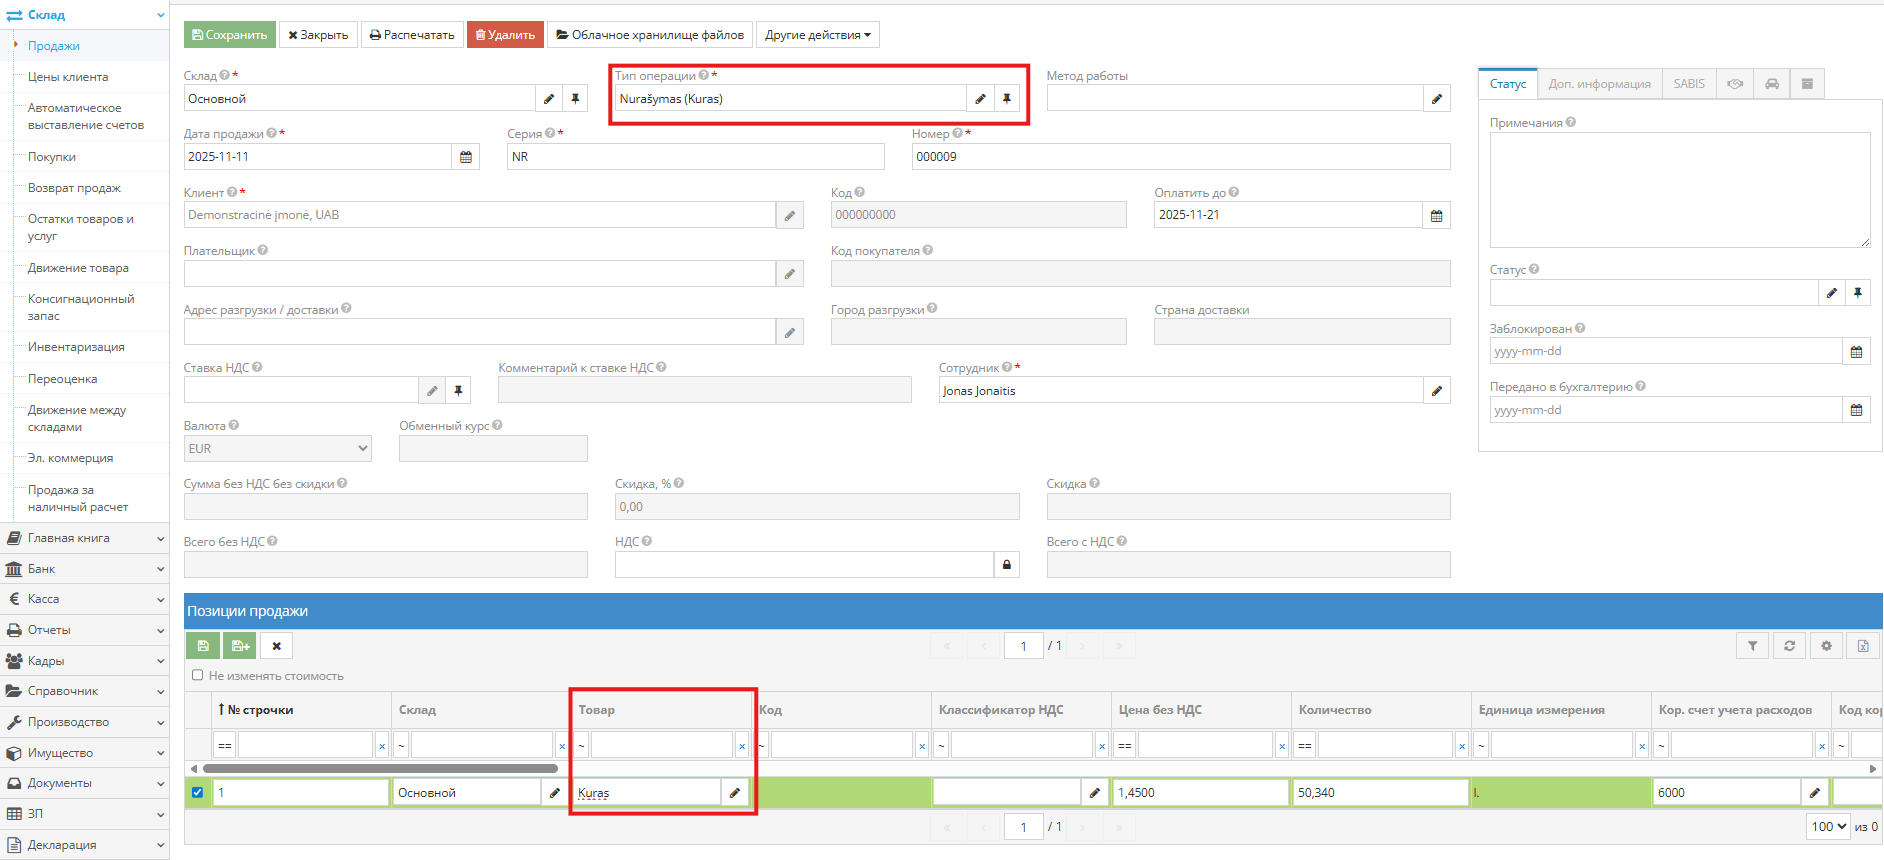
Task: Toggle the eye icon tab
Action: 1735,84
